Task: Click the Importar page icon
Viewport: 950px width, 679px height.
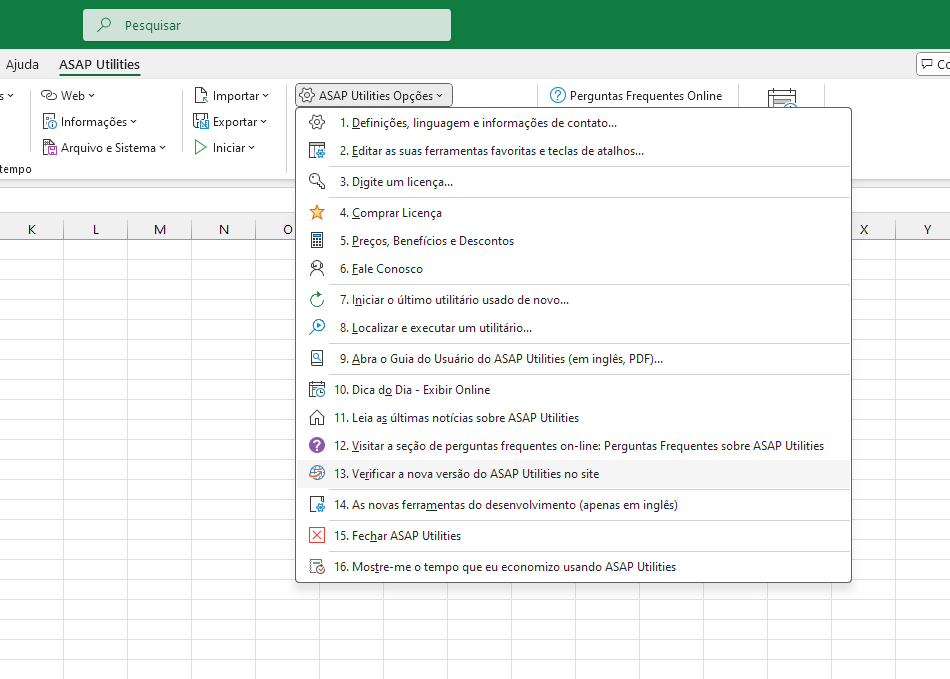Action: (x=201, y=95)
